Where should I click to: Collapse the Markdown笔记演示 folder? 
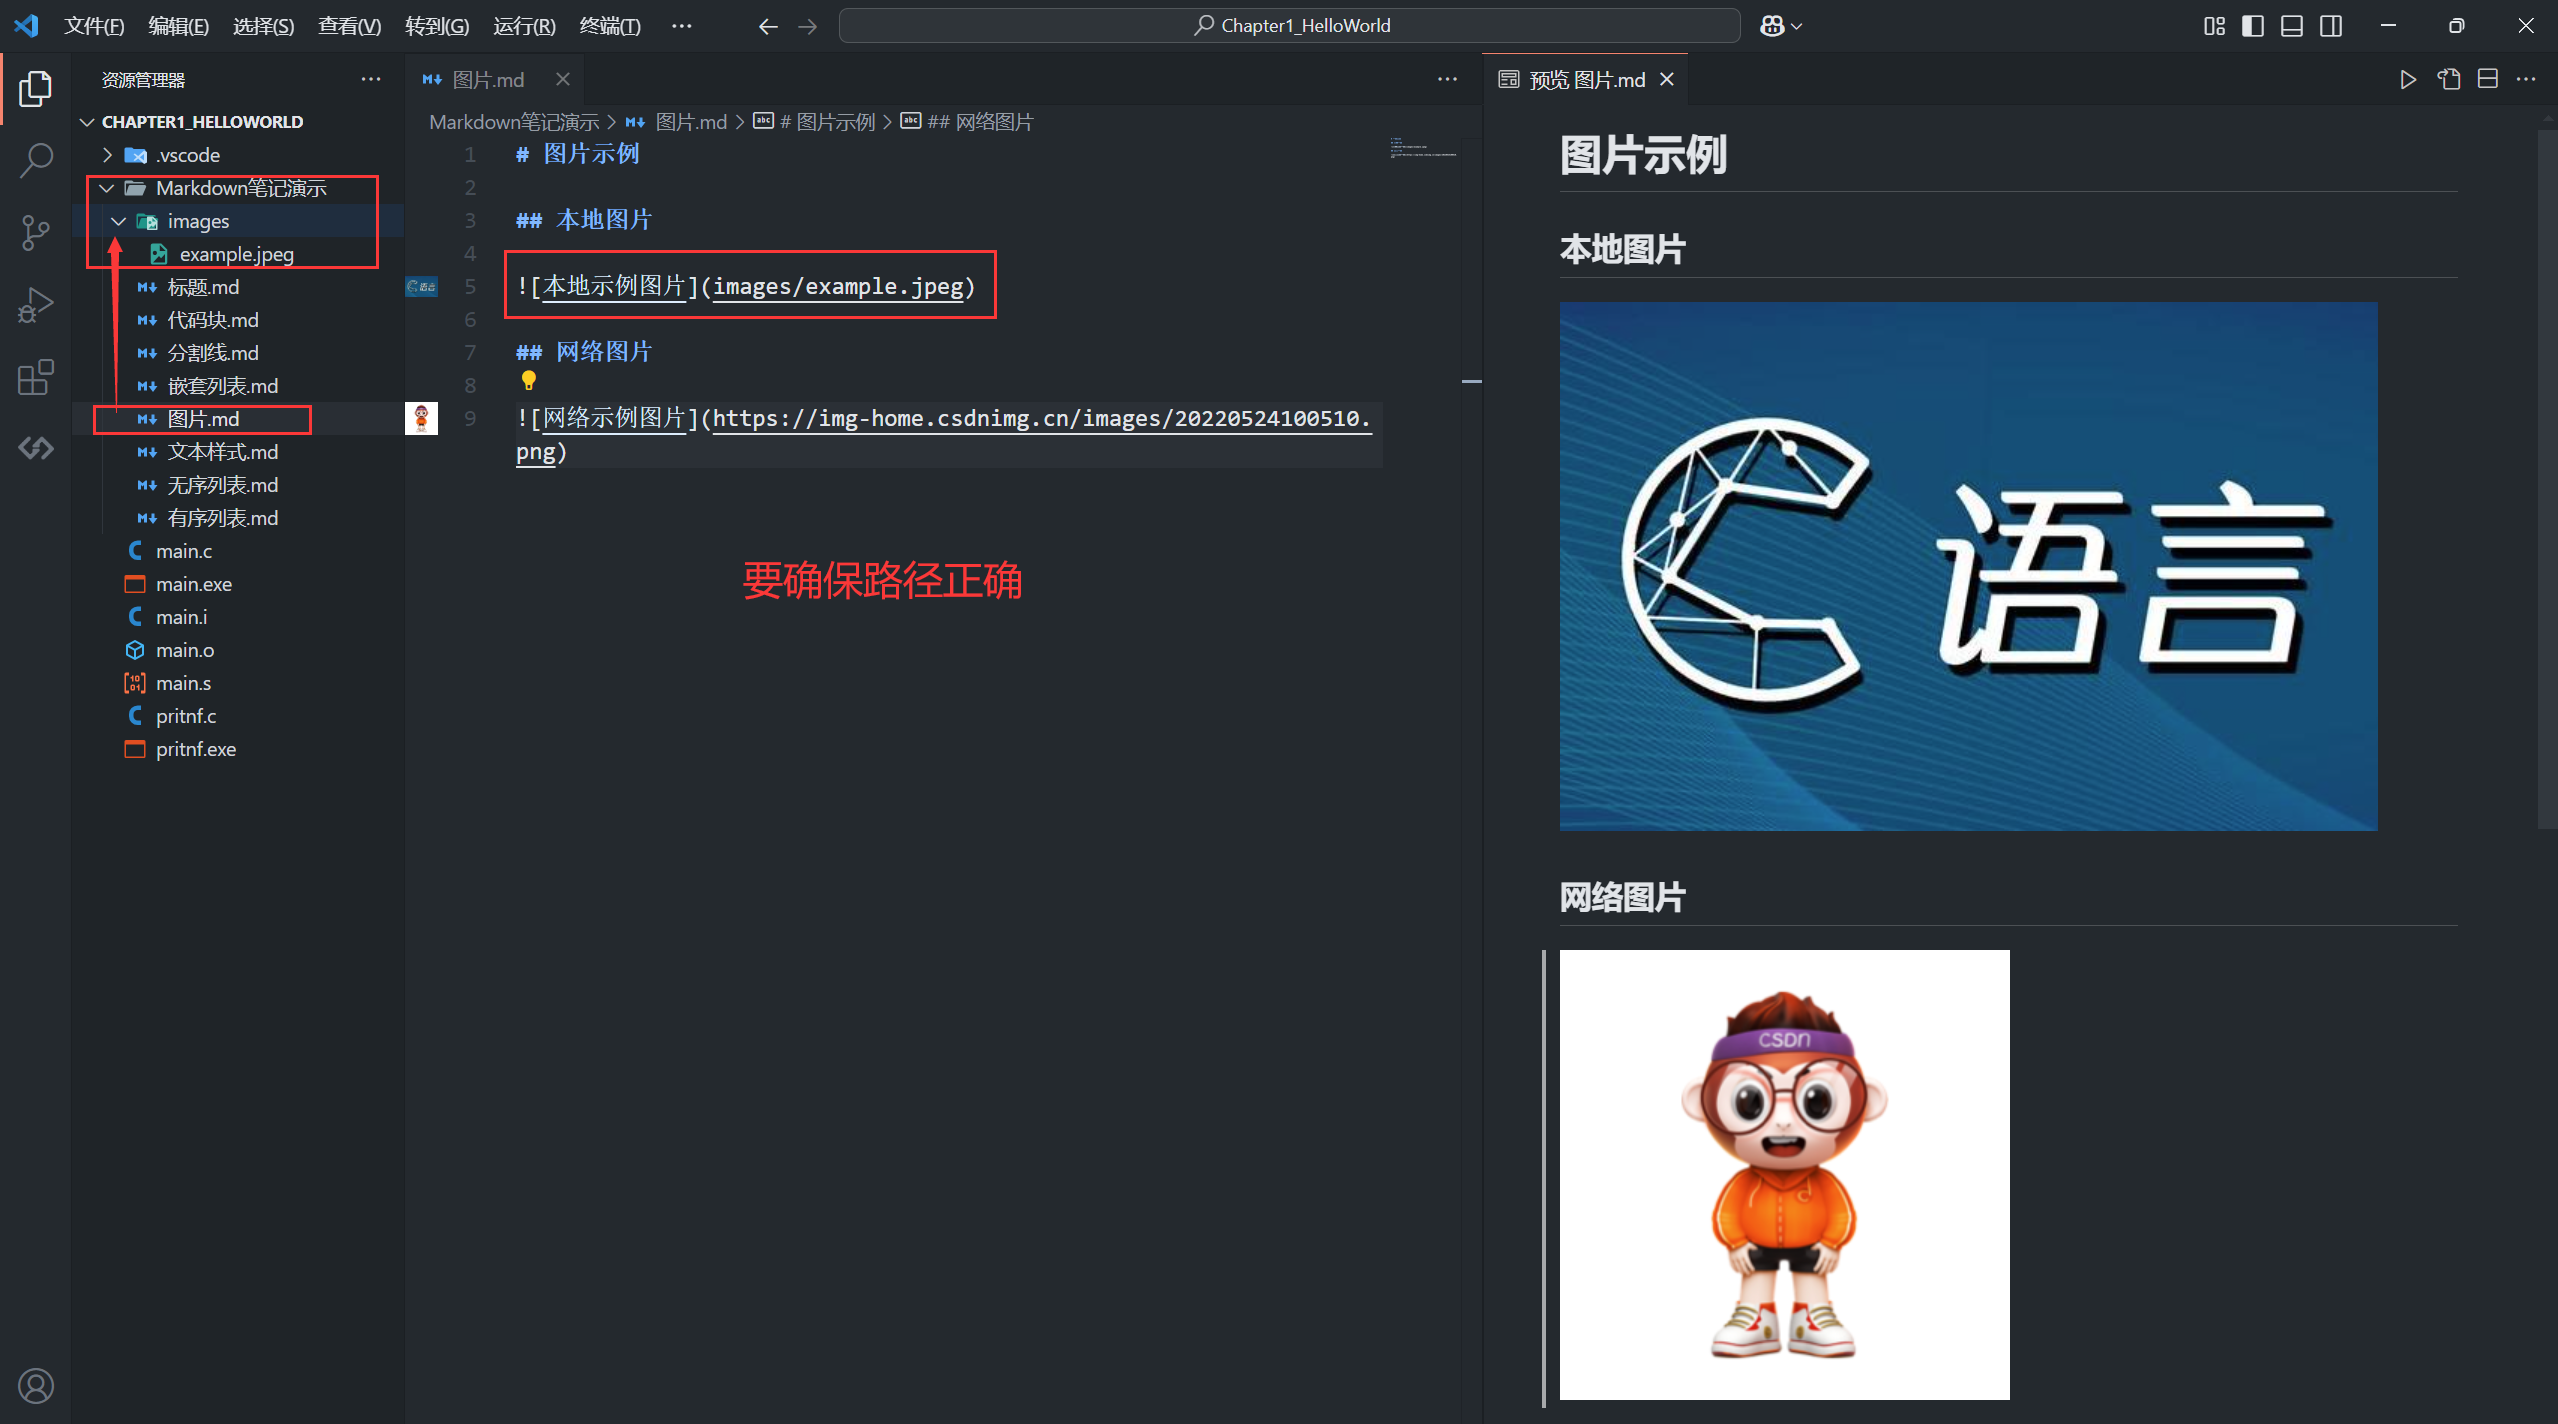pyautogui.click(x=240, y=188)
